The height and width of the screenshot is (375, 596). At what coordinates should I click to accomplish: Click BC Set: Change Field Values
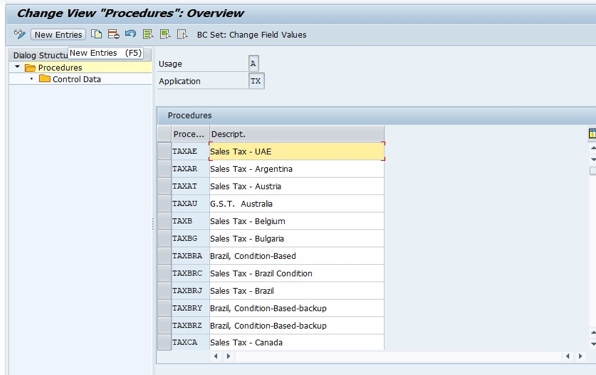[x=251, y=35]
